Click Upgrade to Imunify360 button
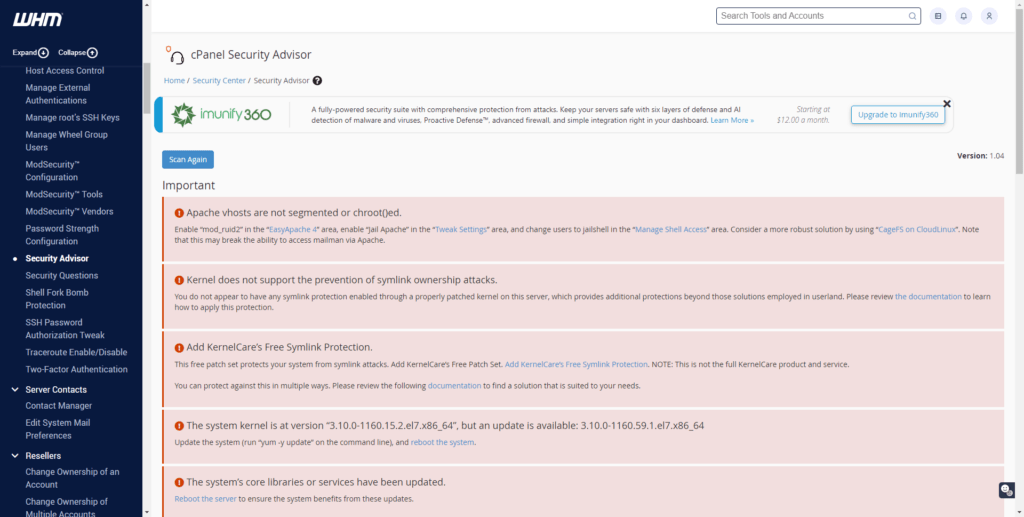 point(898,115)
